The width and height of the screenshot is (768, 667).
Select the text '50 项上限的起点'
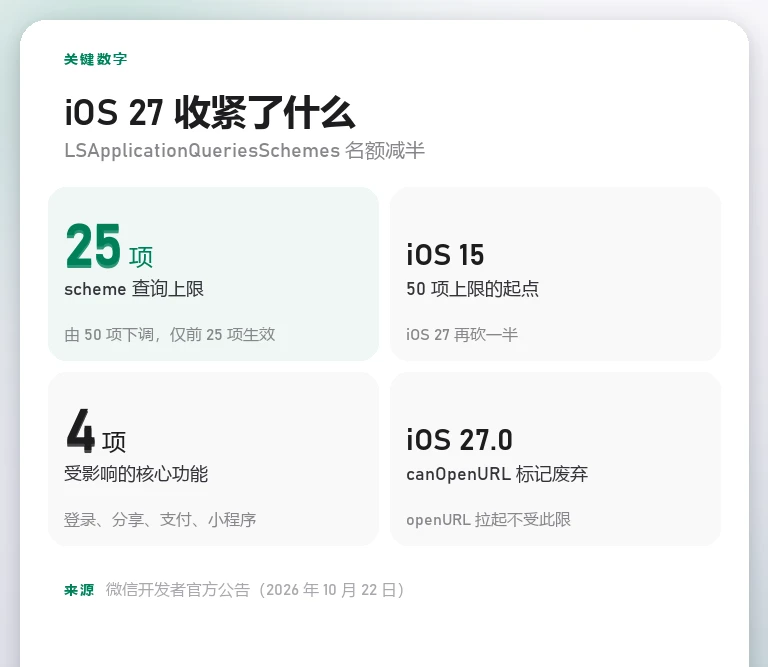pyautogui.click(x=472, y=289)
